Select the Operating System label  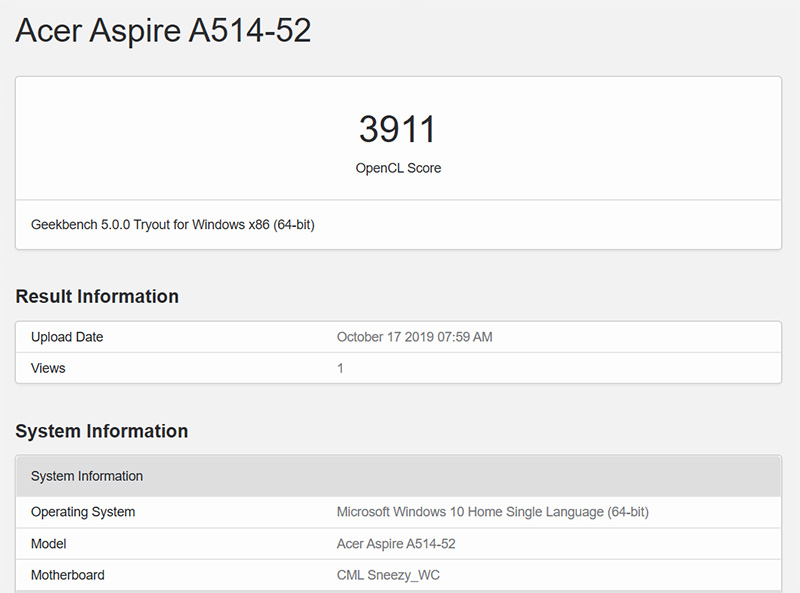tap(83, 512)
